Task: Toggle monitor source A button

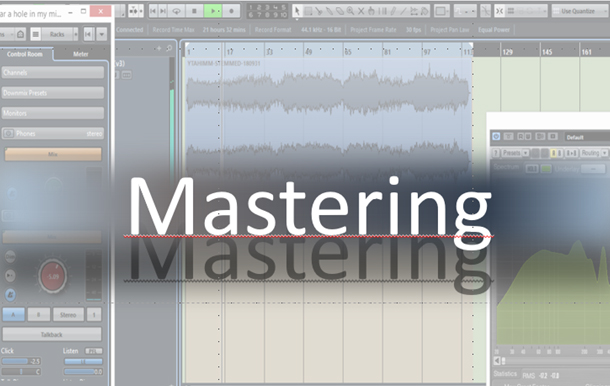Action: pyautogui.click(x=14, y=314)
